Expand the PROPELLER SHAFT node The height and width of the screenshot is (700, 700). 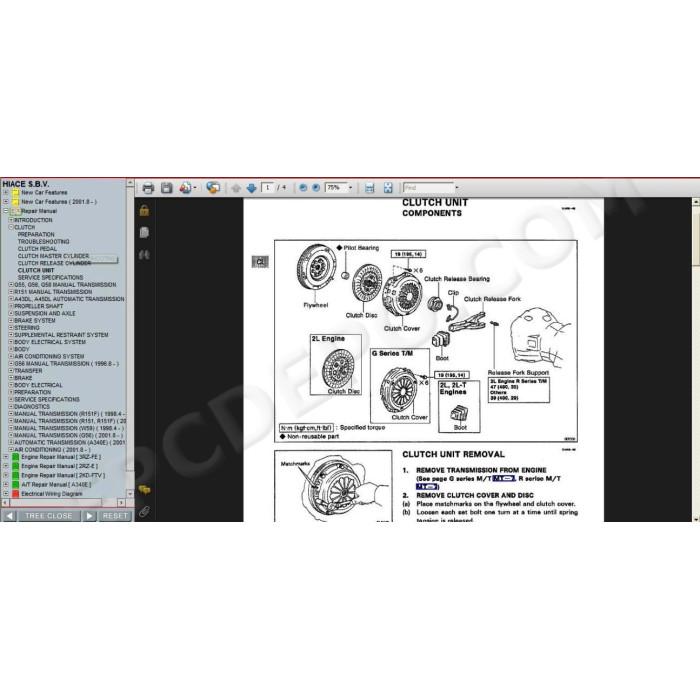click(11, 306)
